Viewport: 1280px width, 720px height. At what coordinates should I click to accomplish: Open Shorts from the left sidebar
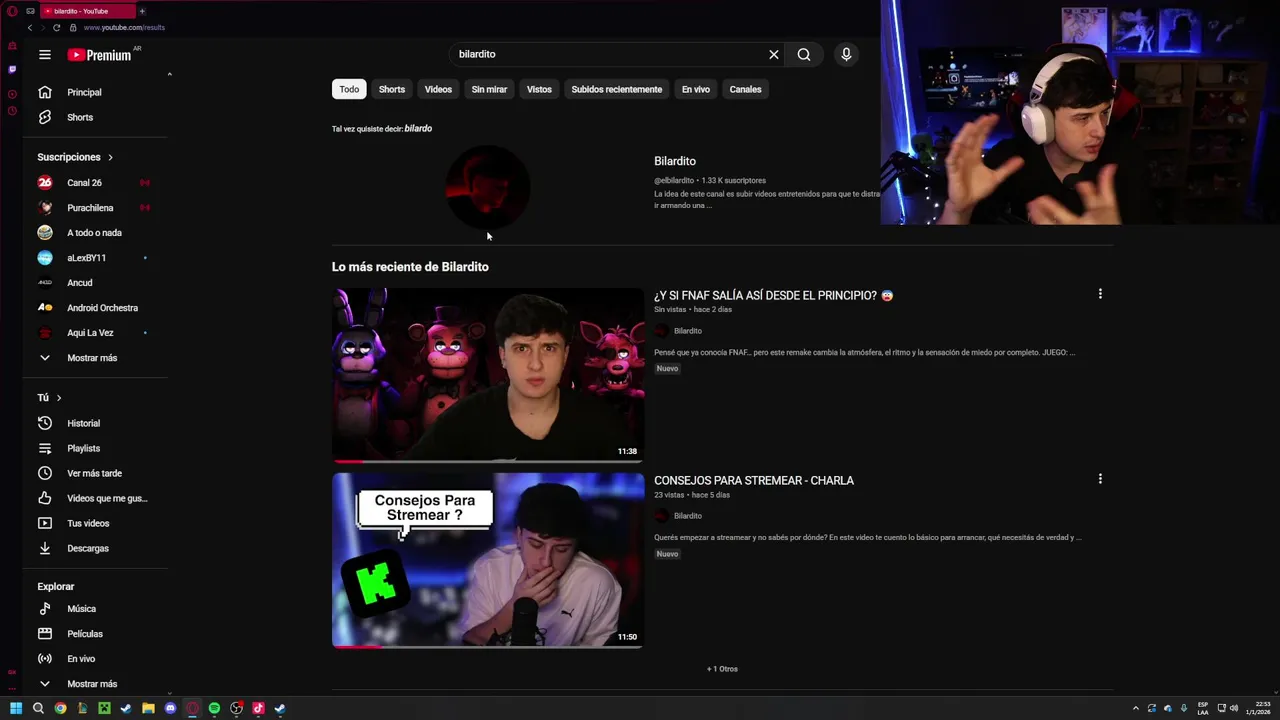coord(97,117)
